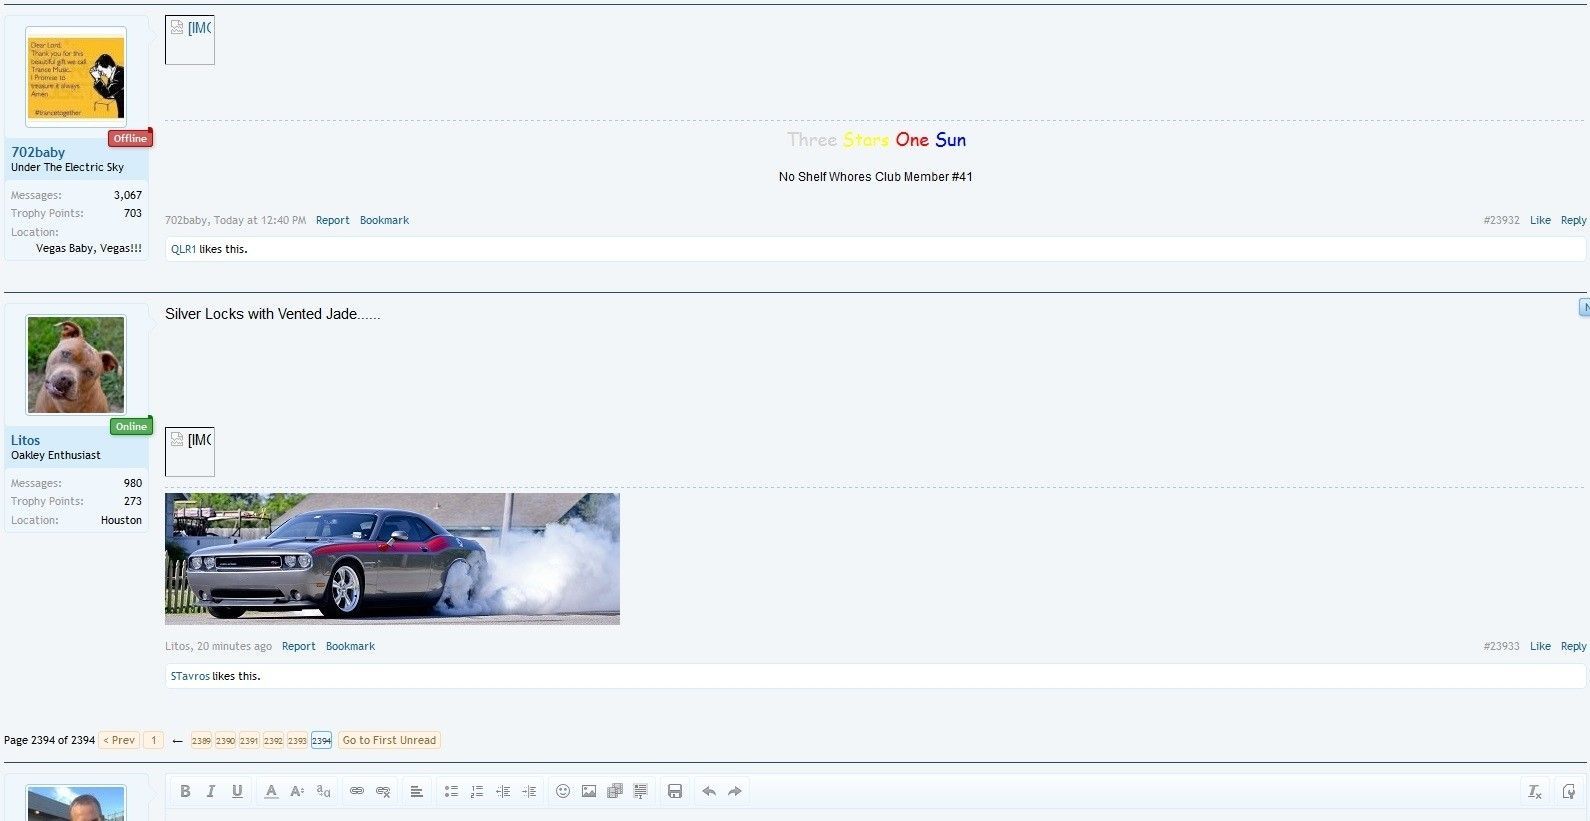Toggle italic text in reply editor
This screenshot has height=821, width=1590.
click(211, 791)
